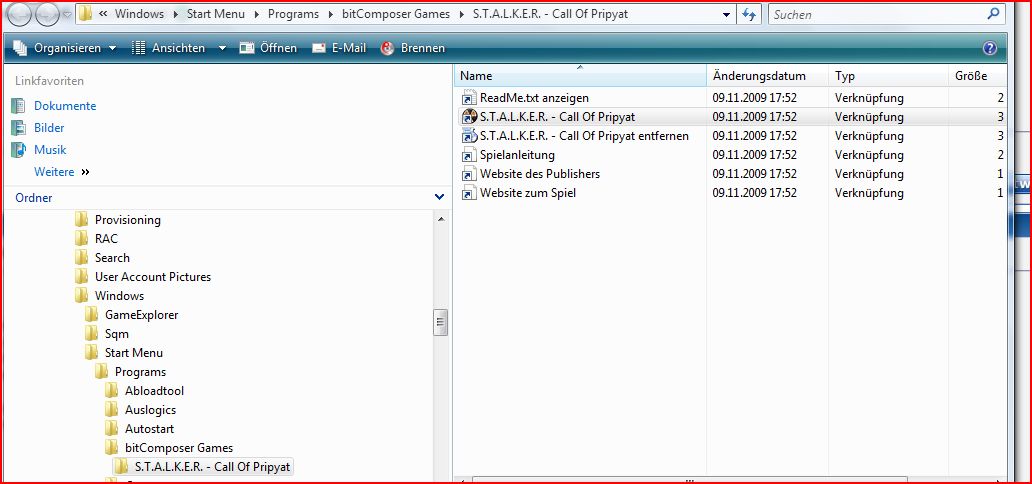Open the arrow after the Start Menu breadcrumb
The height and width of the screenshot is (484, 1032).
coord(256,14)
